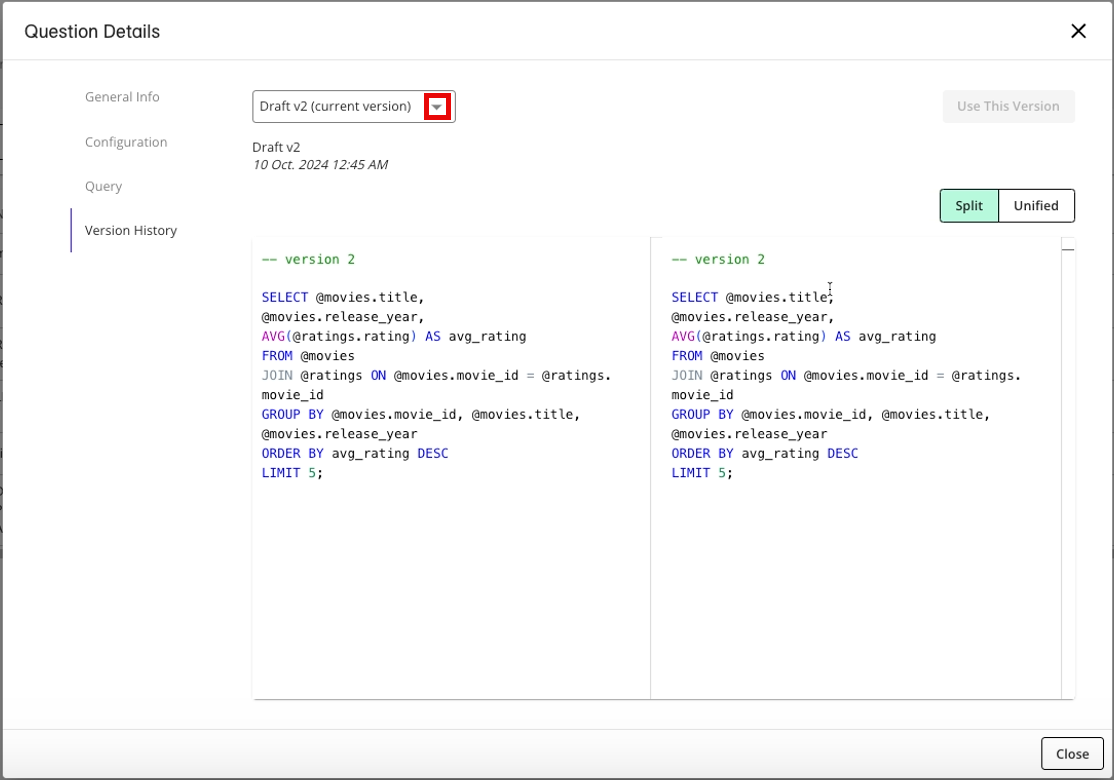
Task: Expand the version selector dropdown arrow
Action: (x=436, y=107)
